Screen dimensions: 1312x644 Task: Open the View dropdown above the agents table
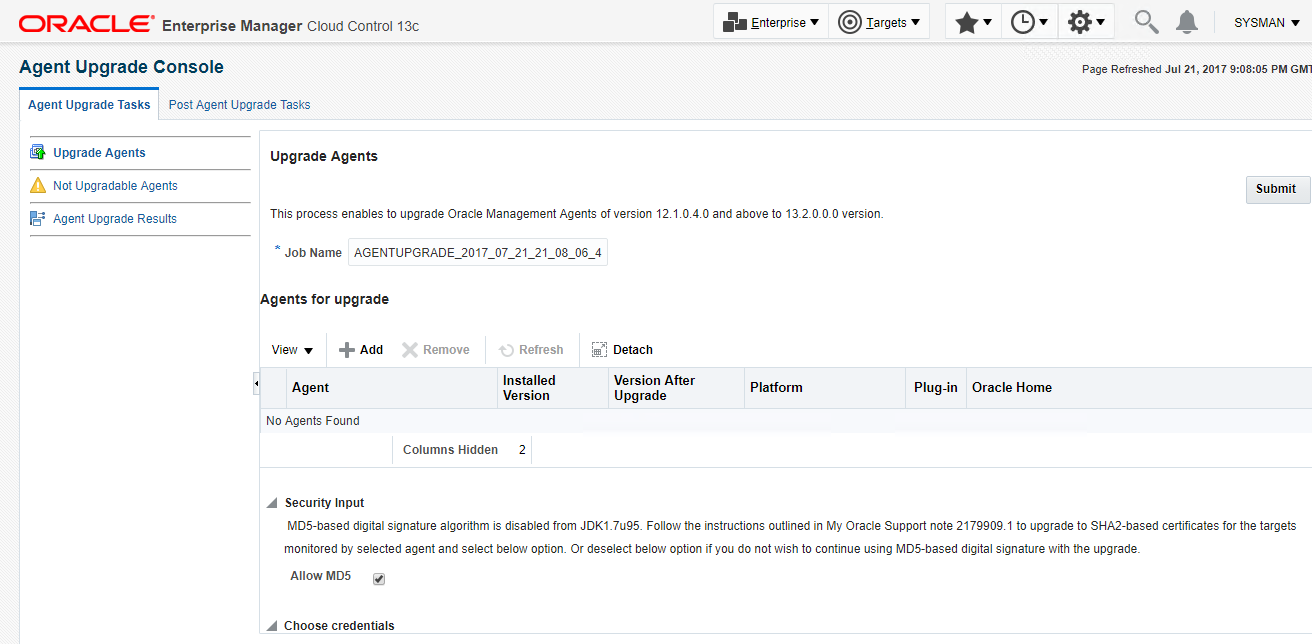click(291, 349)
